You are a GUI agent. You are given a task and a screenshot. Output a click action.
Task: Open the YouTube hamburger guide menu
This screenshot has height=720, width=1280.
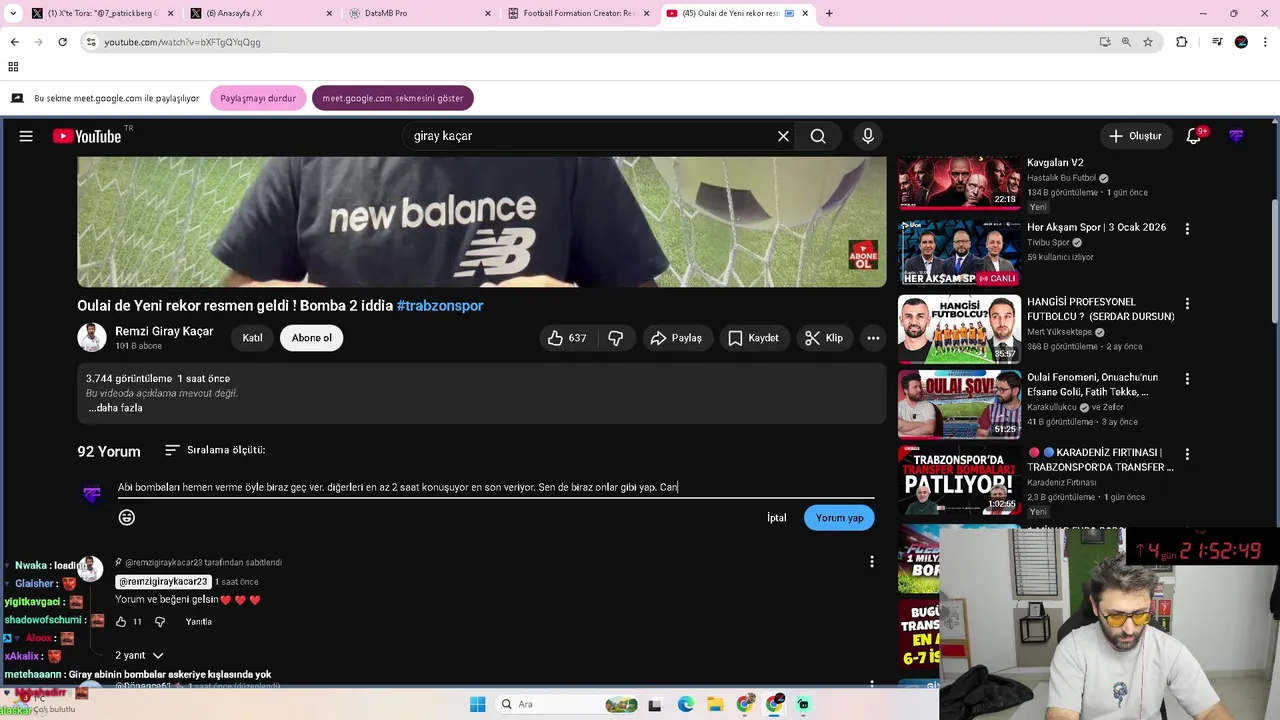pyautogui.click(x=26, y=136)
